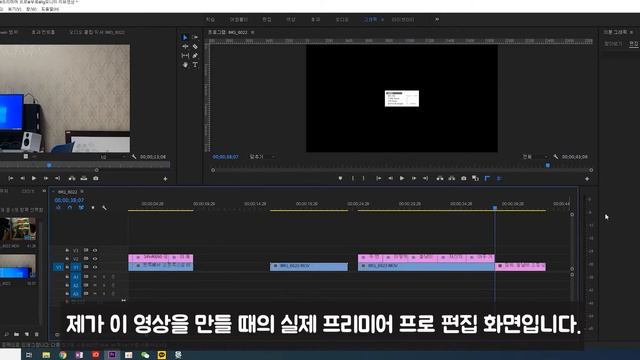Toggle track lock on V2
Screen dimensions: 640x360
click(67, 259)
